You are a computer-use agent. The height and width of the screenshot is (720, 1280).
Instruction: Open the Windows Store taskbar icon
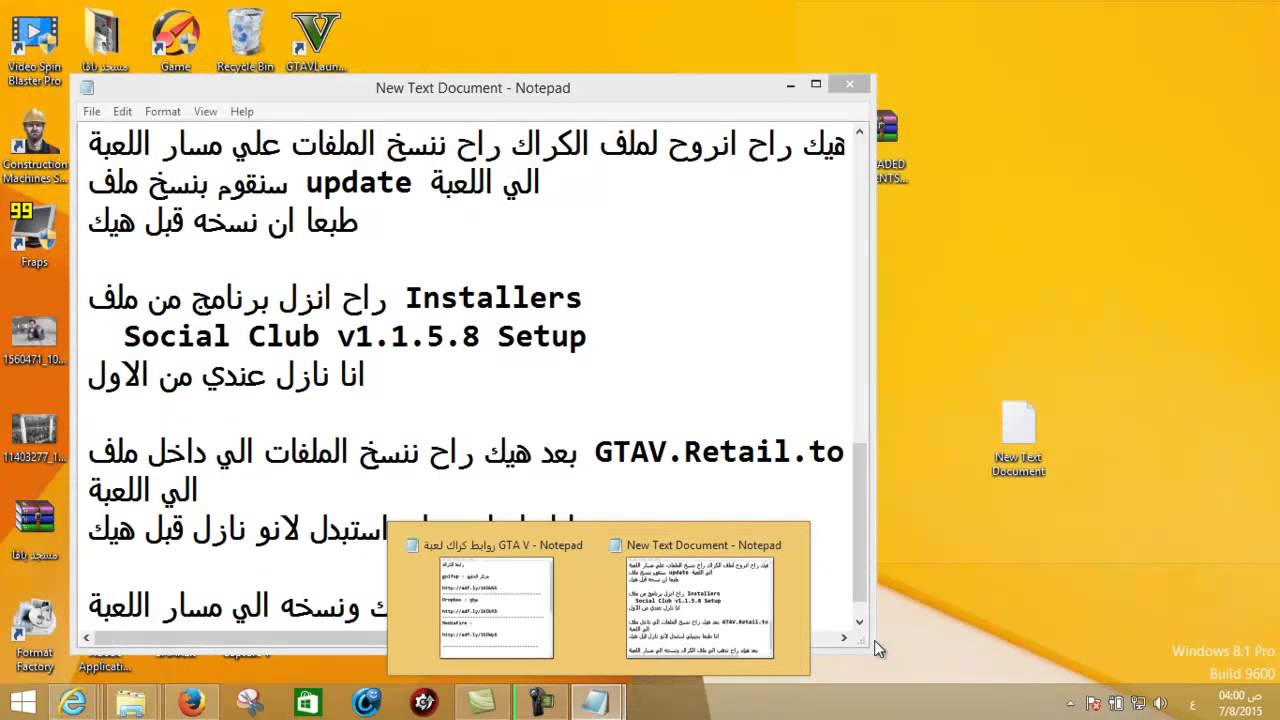click(307, 702)
